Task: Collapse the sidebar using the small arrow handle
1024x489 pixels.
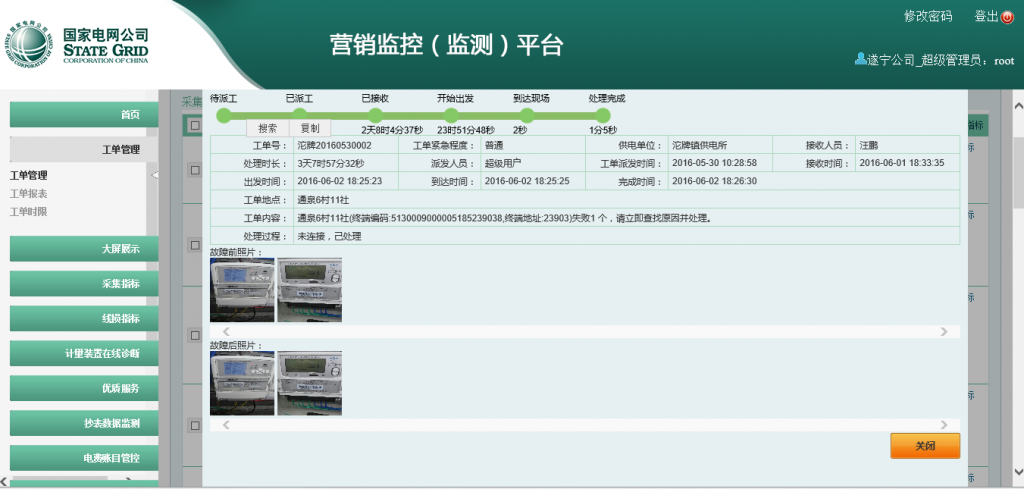Action: pyautogui.click(x=154, y=176)
